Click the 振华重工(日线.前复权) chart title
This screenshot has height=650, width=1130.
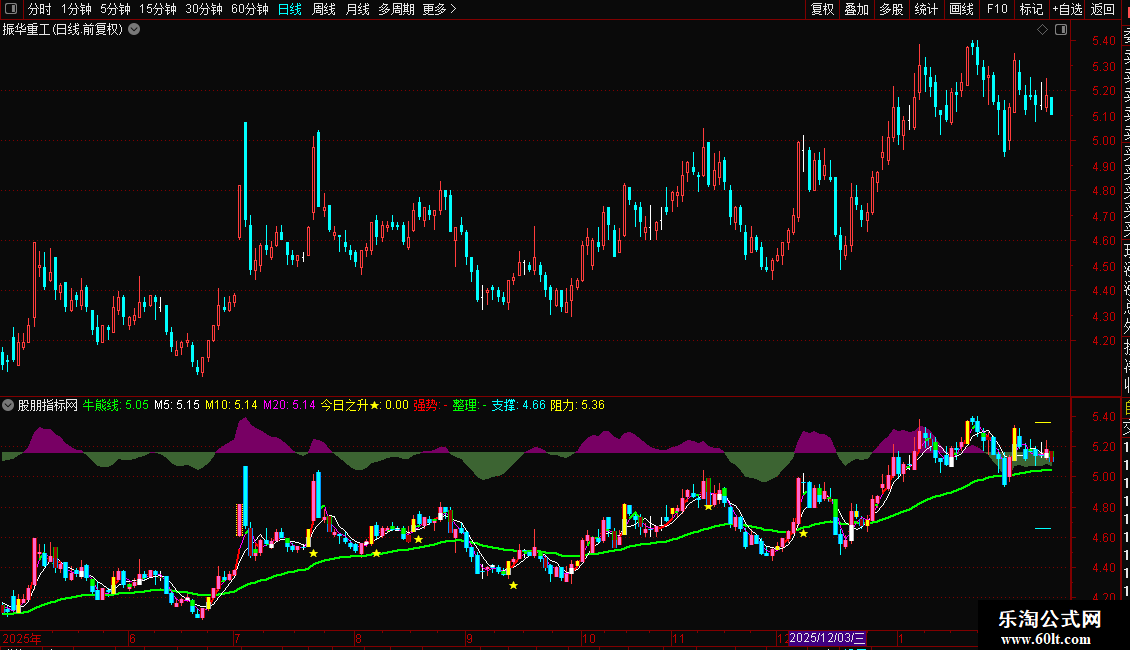click(x=63, y=30)
